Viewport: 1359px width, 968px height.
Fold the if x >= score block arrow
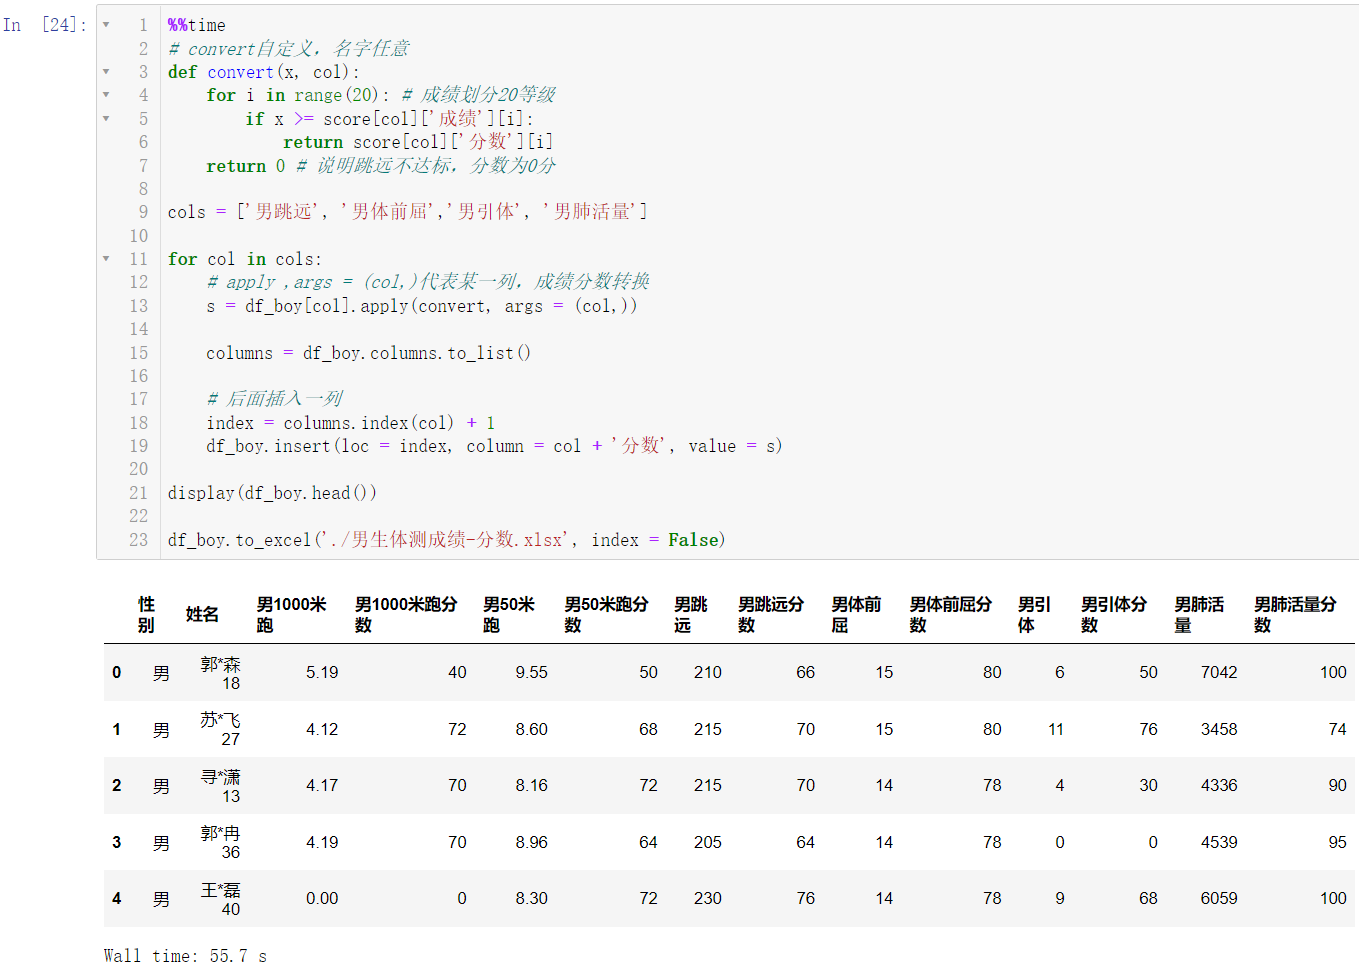[106, 119]
